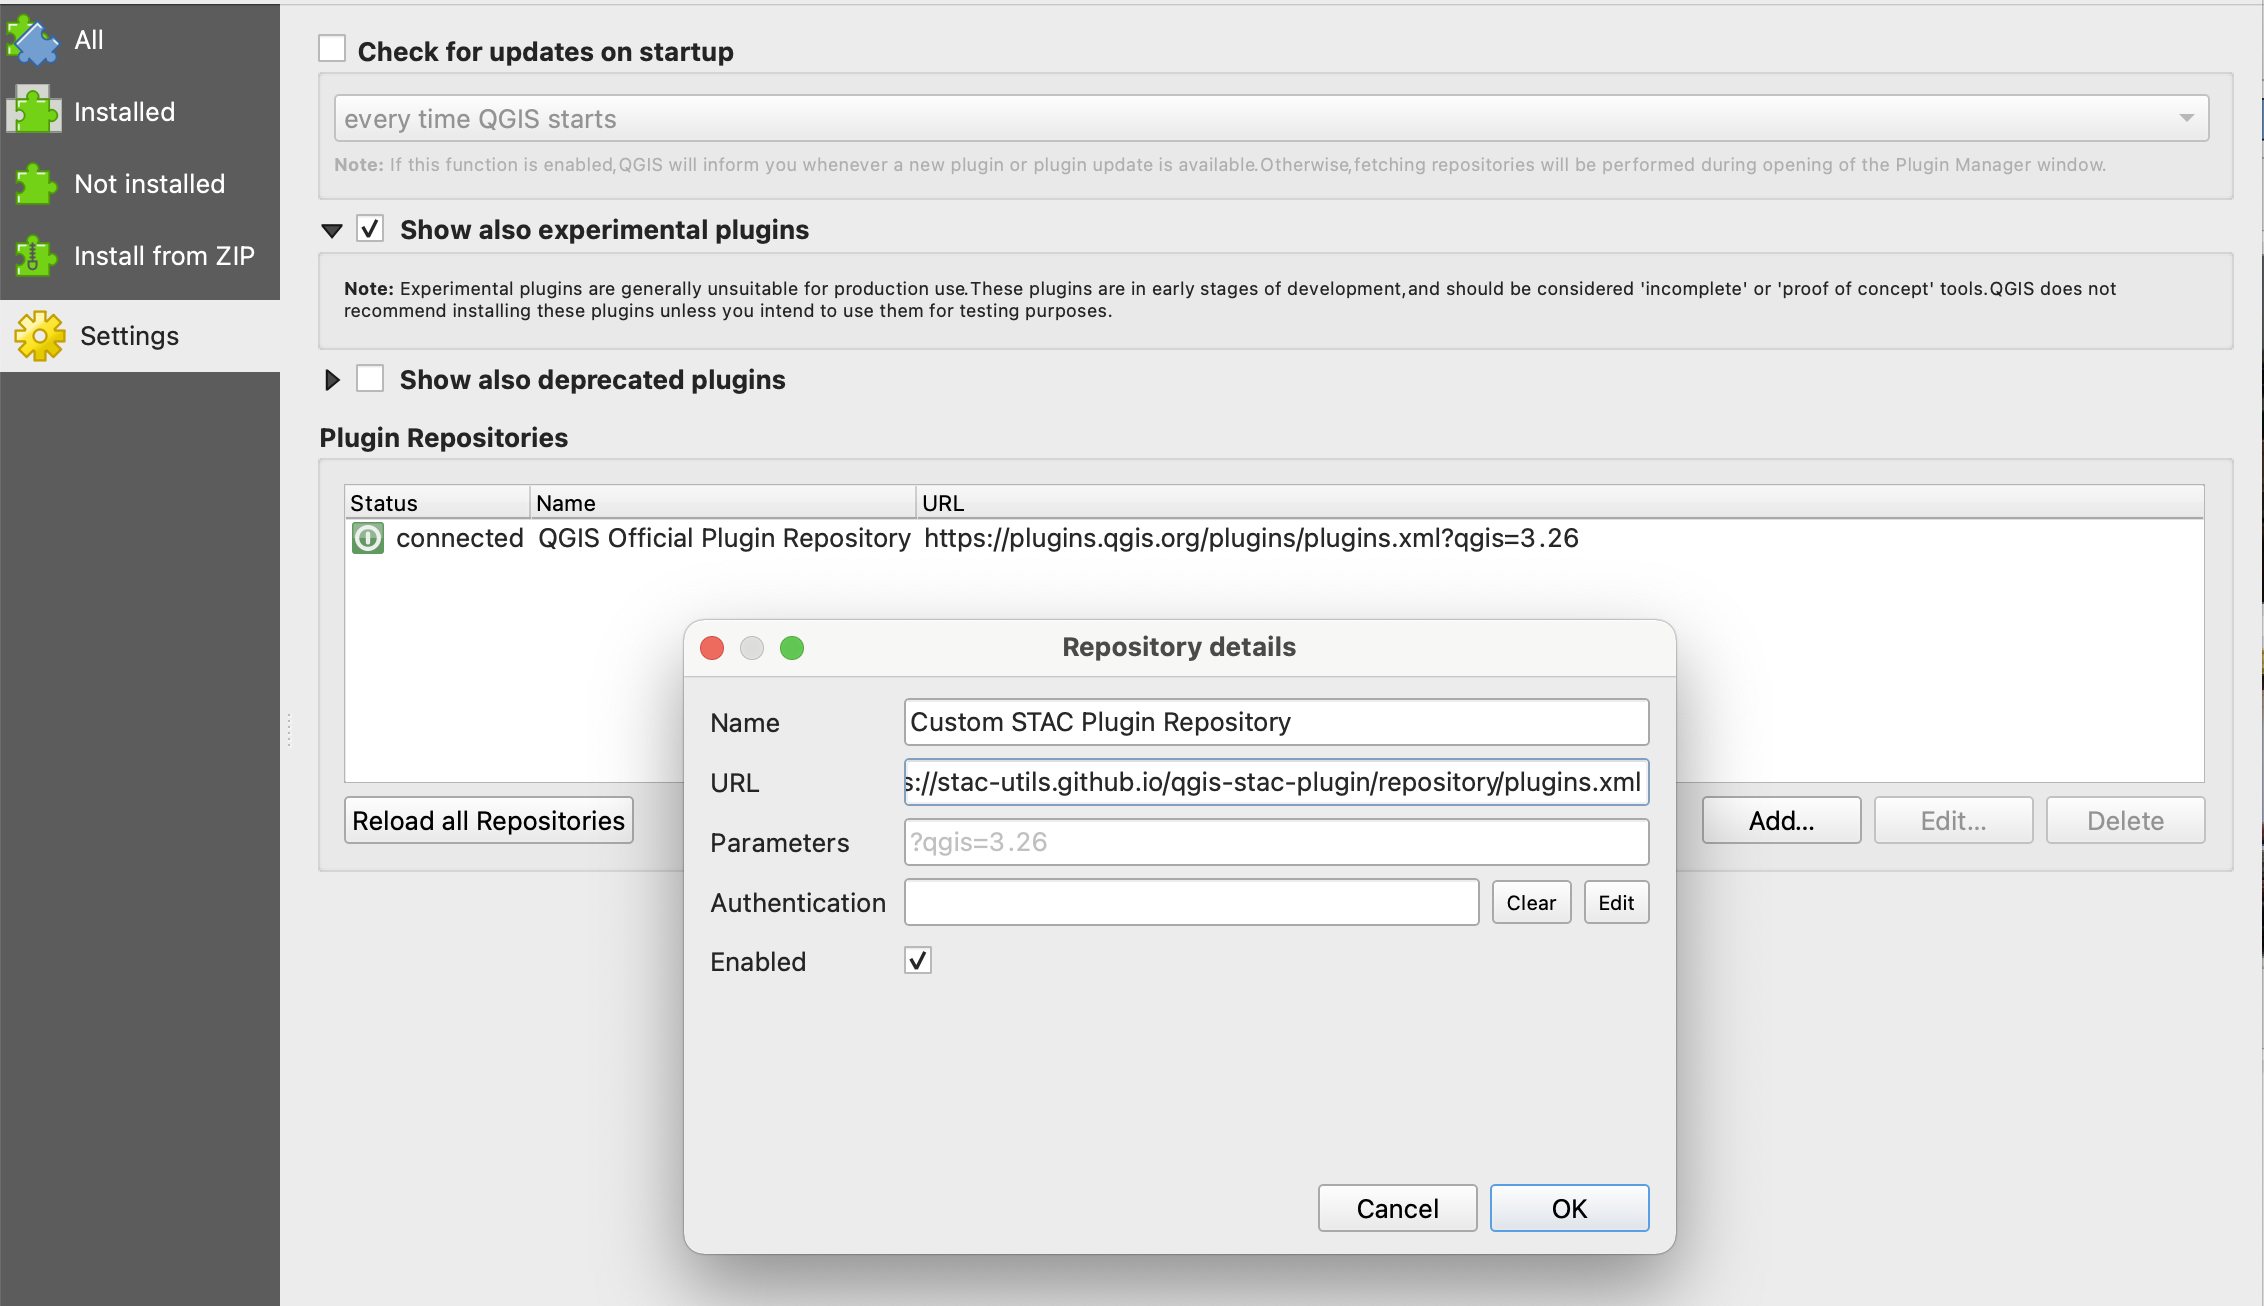Select the Settings tab
The height and width of the screenshot is (1306, 2264).
[140, 336]
